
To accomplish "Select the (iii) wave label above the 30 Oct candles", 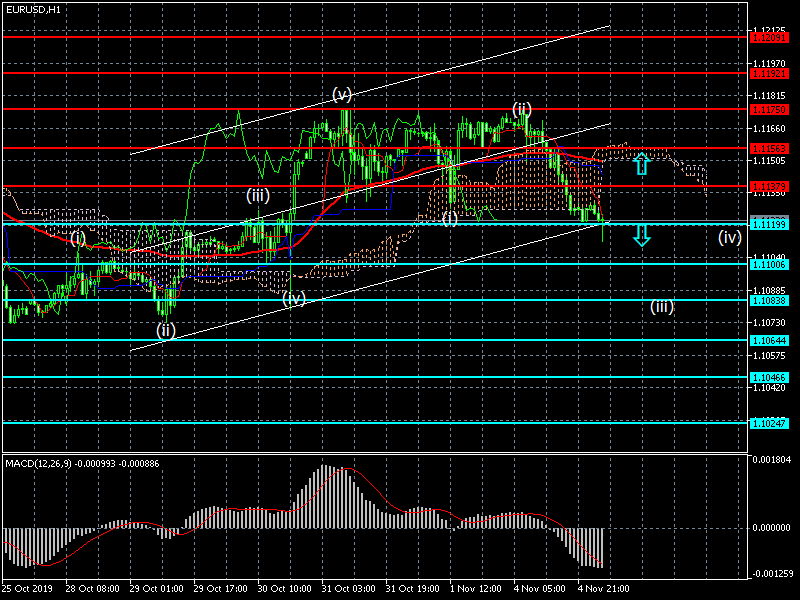I will (258, 195).
